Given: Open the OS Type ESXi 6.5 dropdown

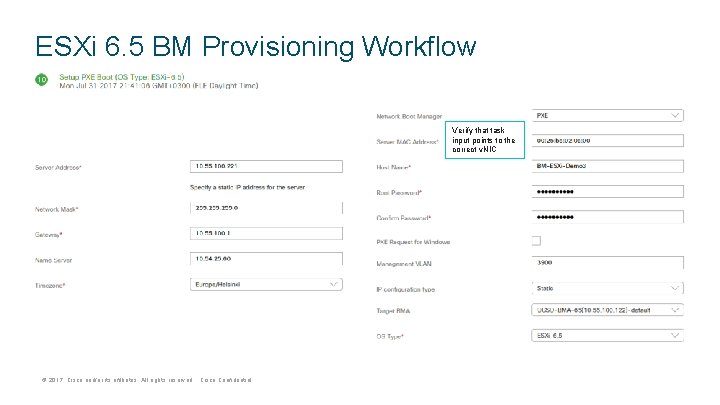Looking at the screenshot, I should pyautogui.click(x=608, y=335).
